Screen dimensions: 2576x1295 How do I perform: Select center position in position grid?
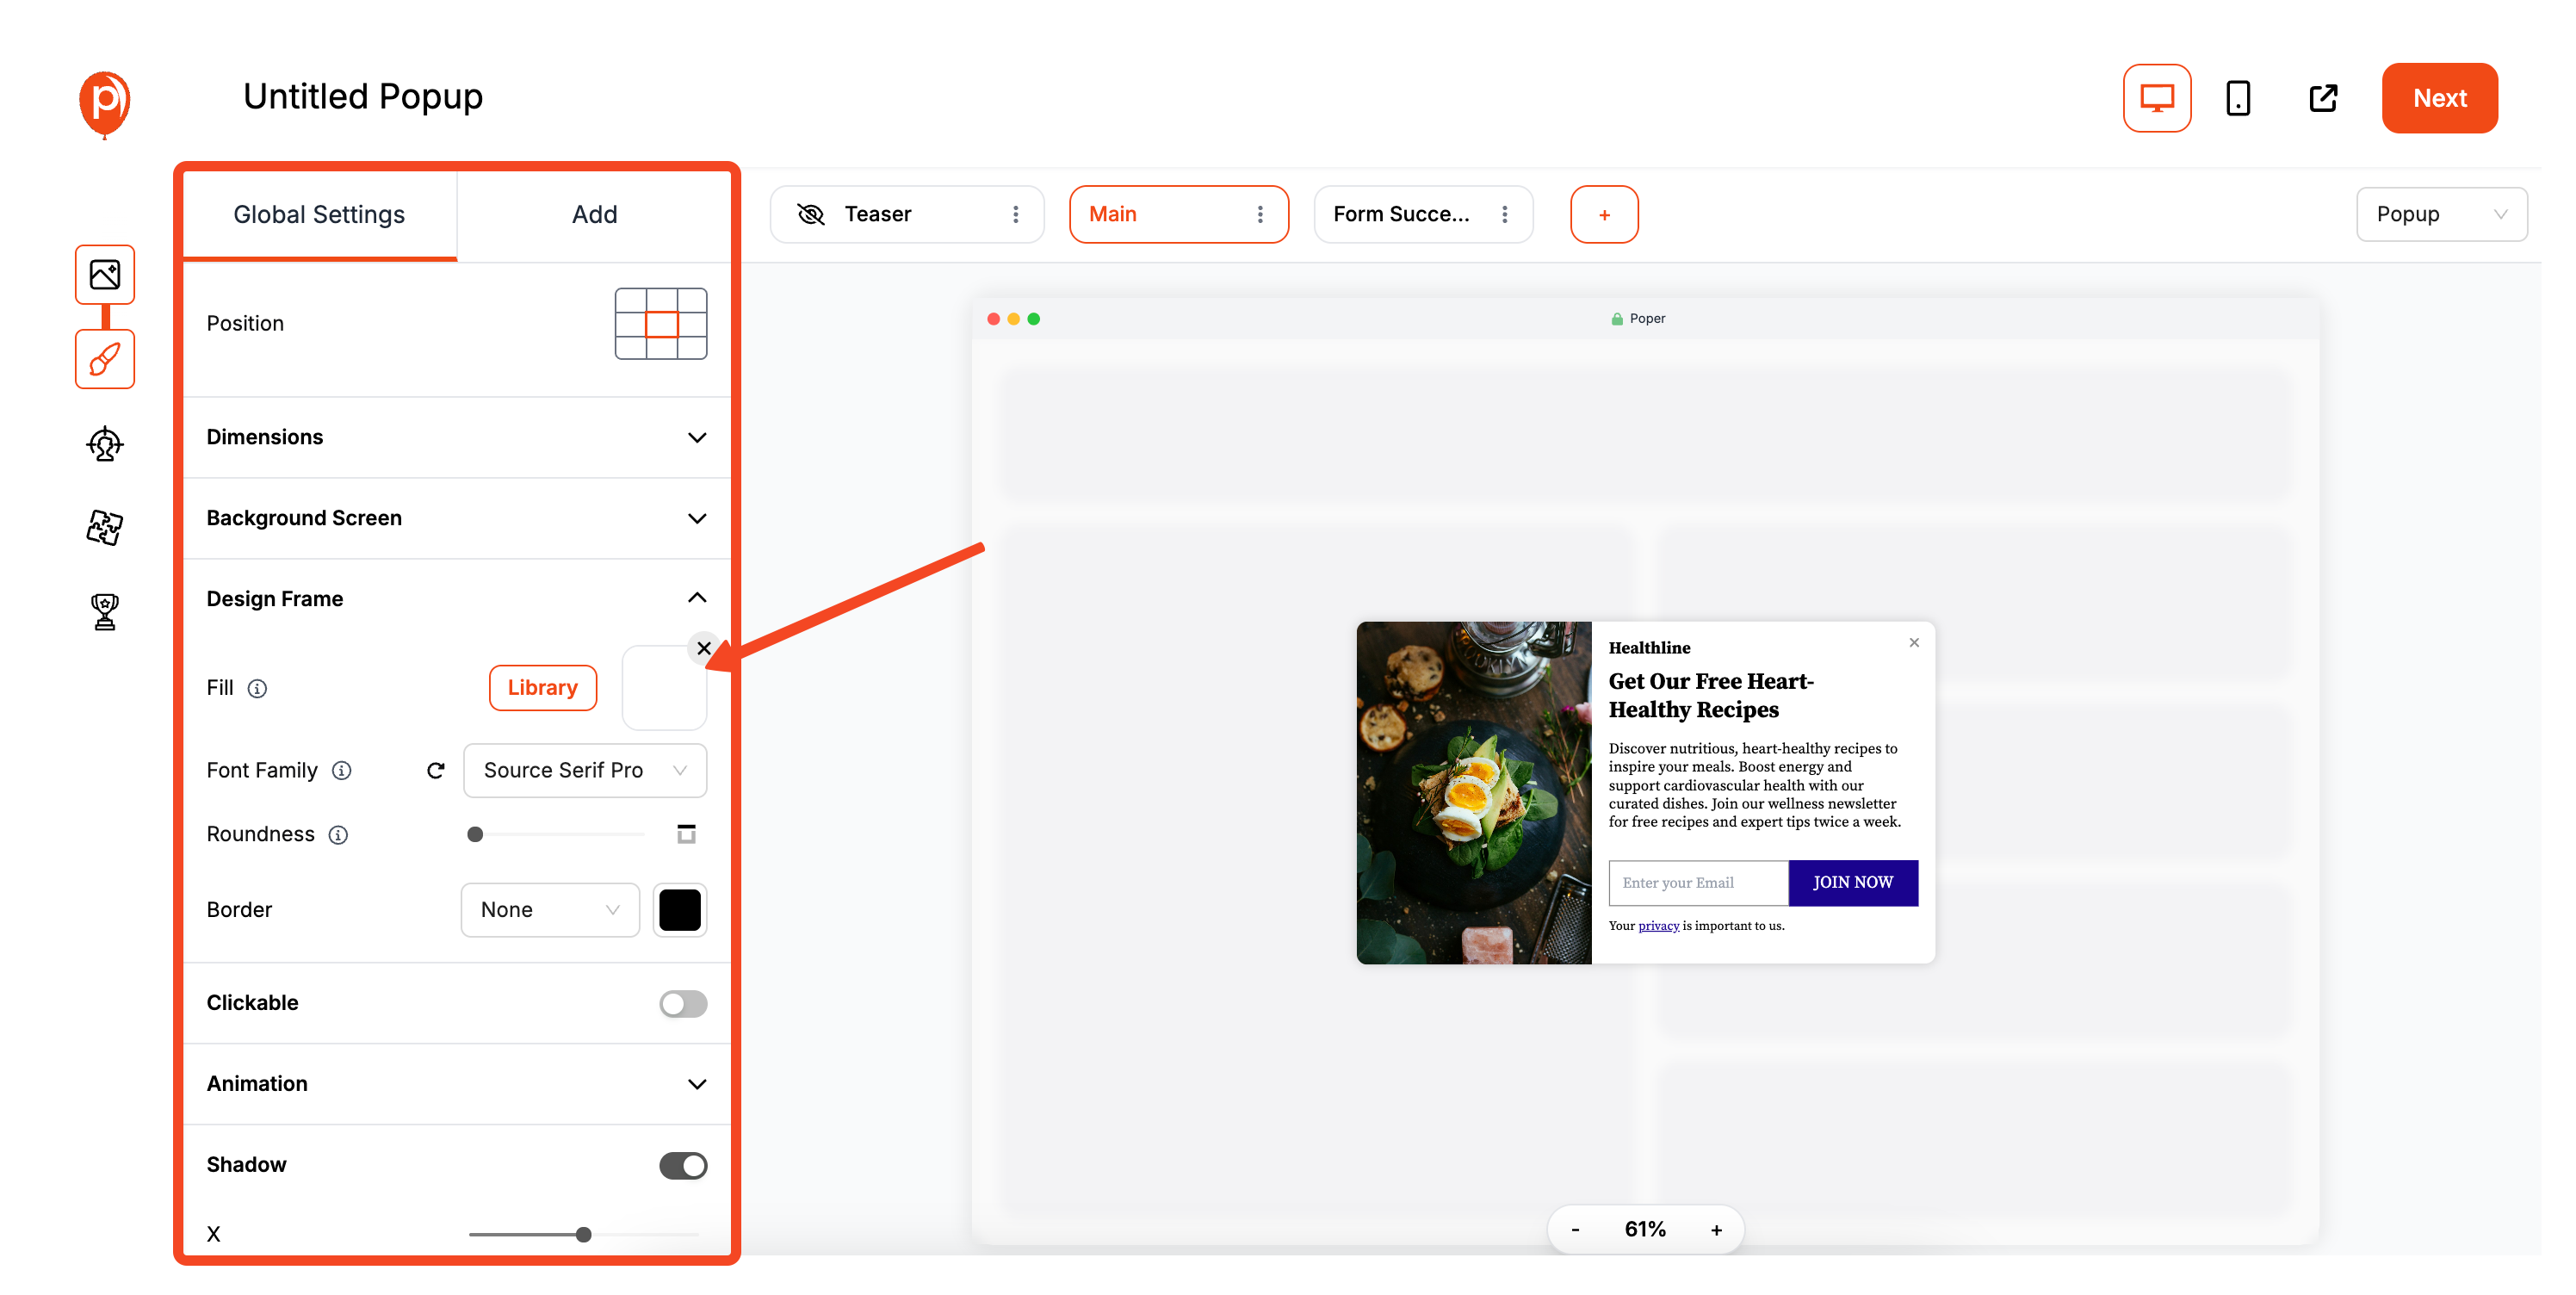[x=660, y=324]
